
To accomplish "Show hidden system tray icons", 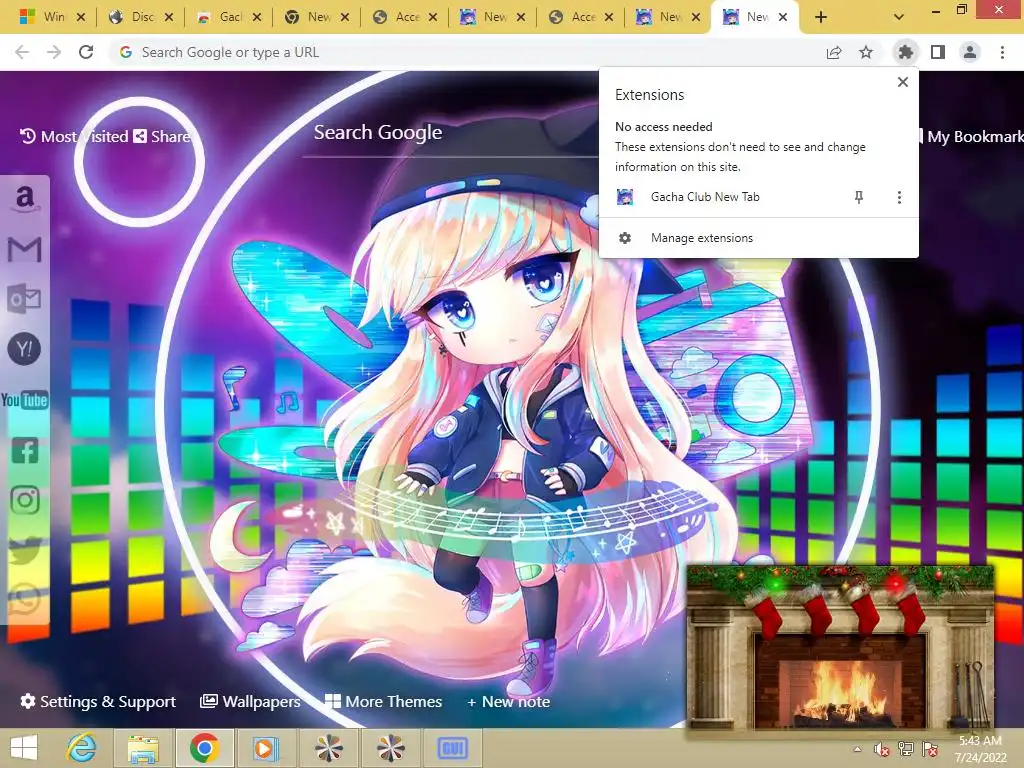I will 857,749.
